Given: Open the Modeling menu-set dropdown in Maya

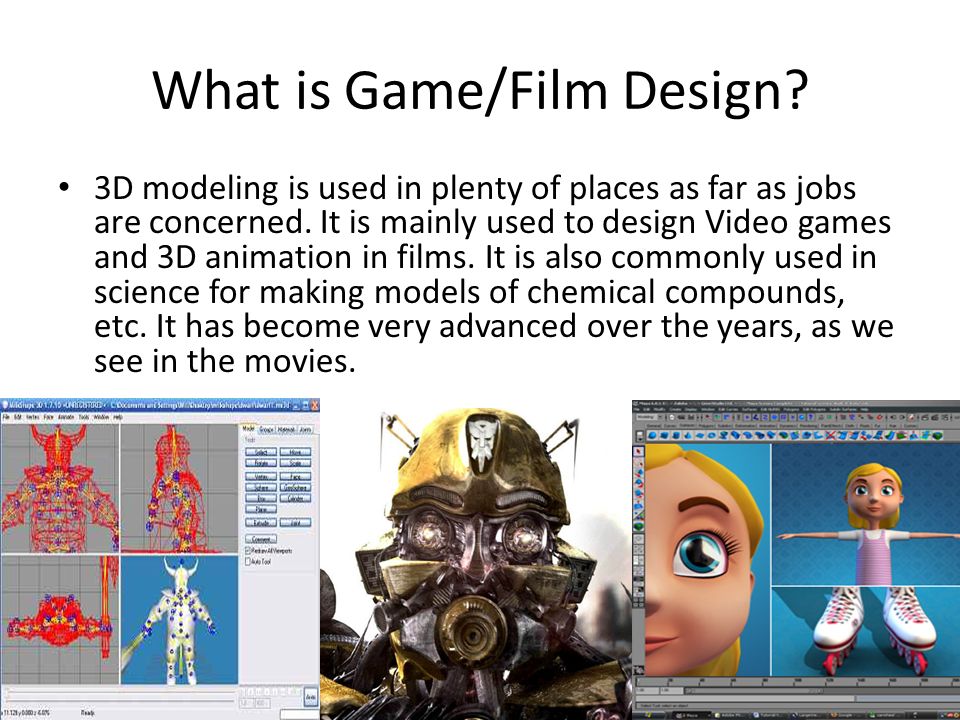Looking at the screenshot, I should pyautogui.click(x=649, y=417).
